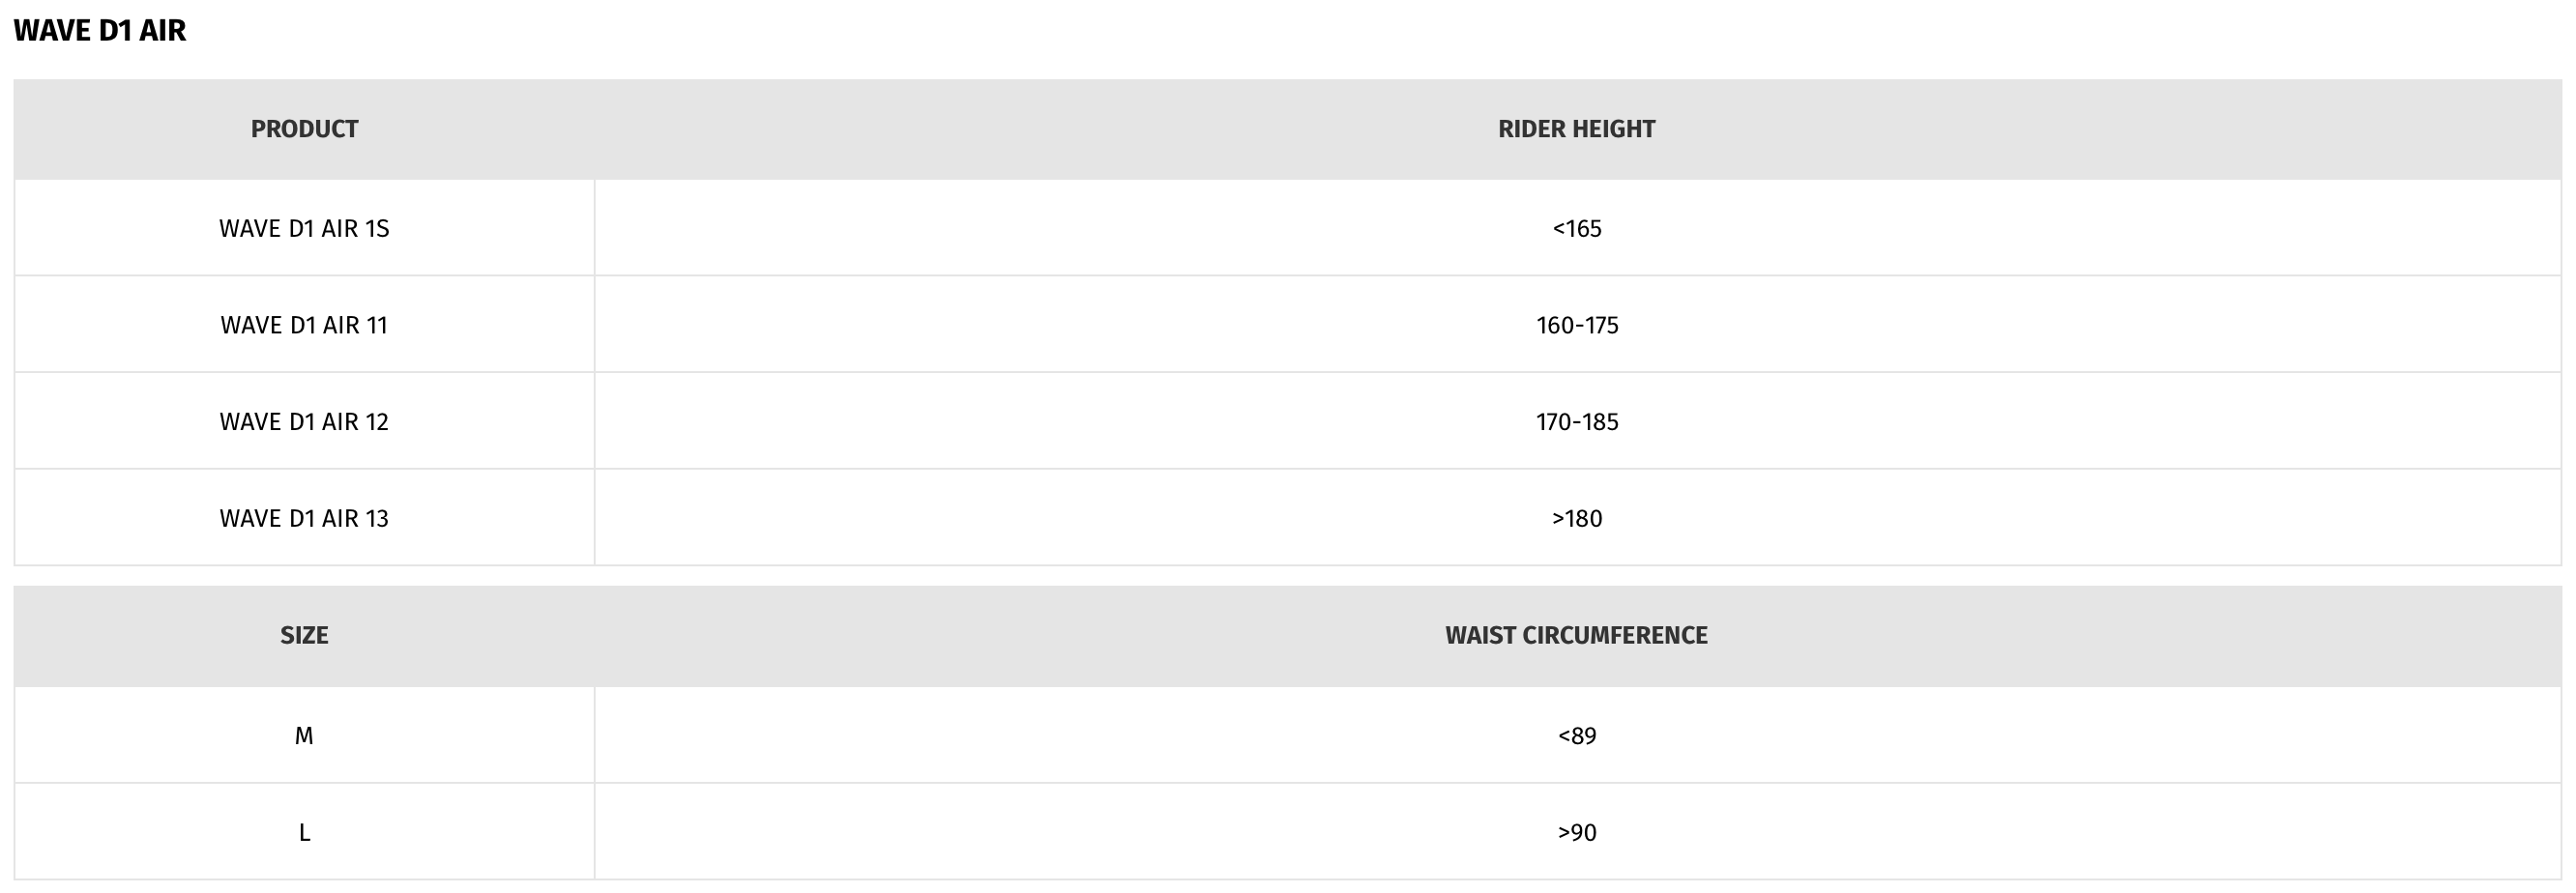Click the WAVE D1 AIR 13 cell

click(304, 518)
